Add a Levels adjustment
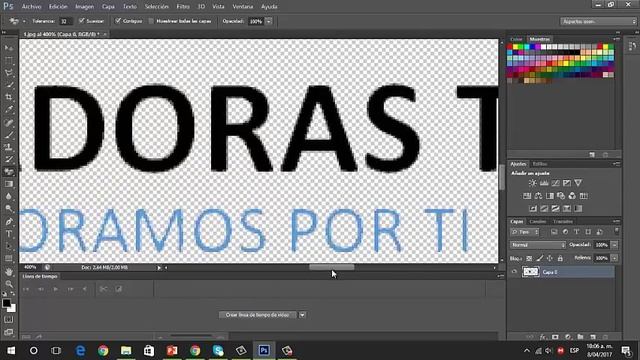This screenshot has height=360, width=640. click(x=544, y=183)
